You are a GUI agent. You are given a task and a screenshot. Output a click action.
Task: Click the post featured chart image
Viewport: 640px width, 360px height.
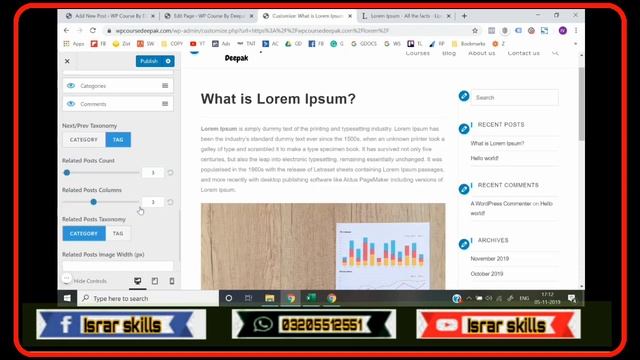[323, 246]
